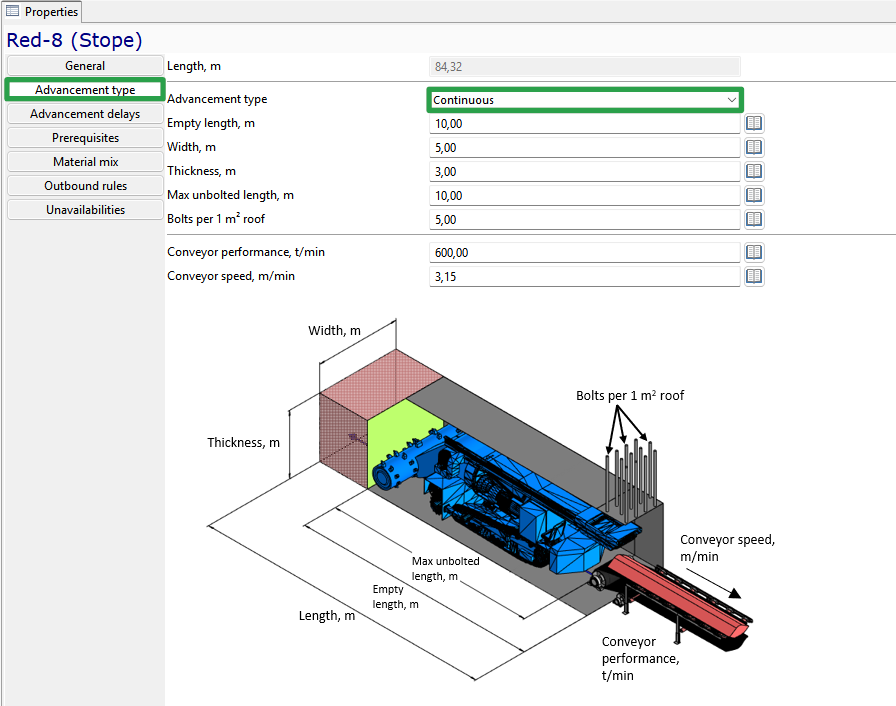The image size is (896, 706).
Task: Open book icon next to Thickness field
Action: tap(754, 171)
